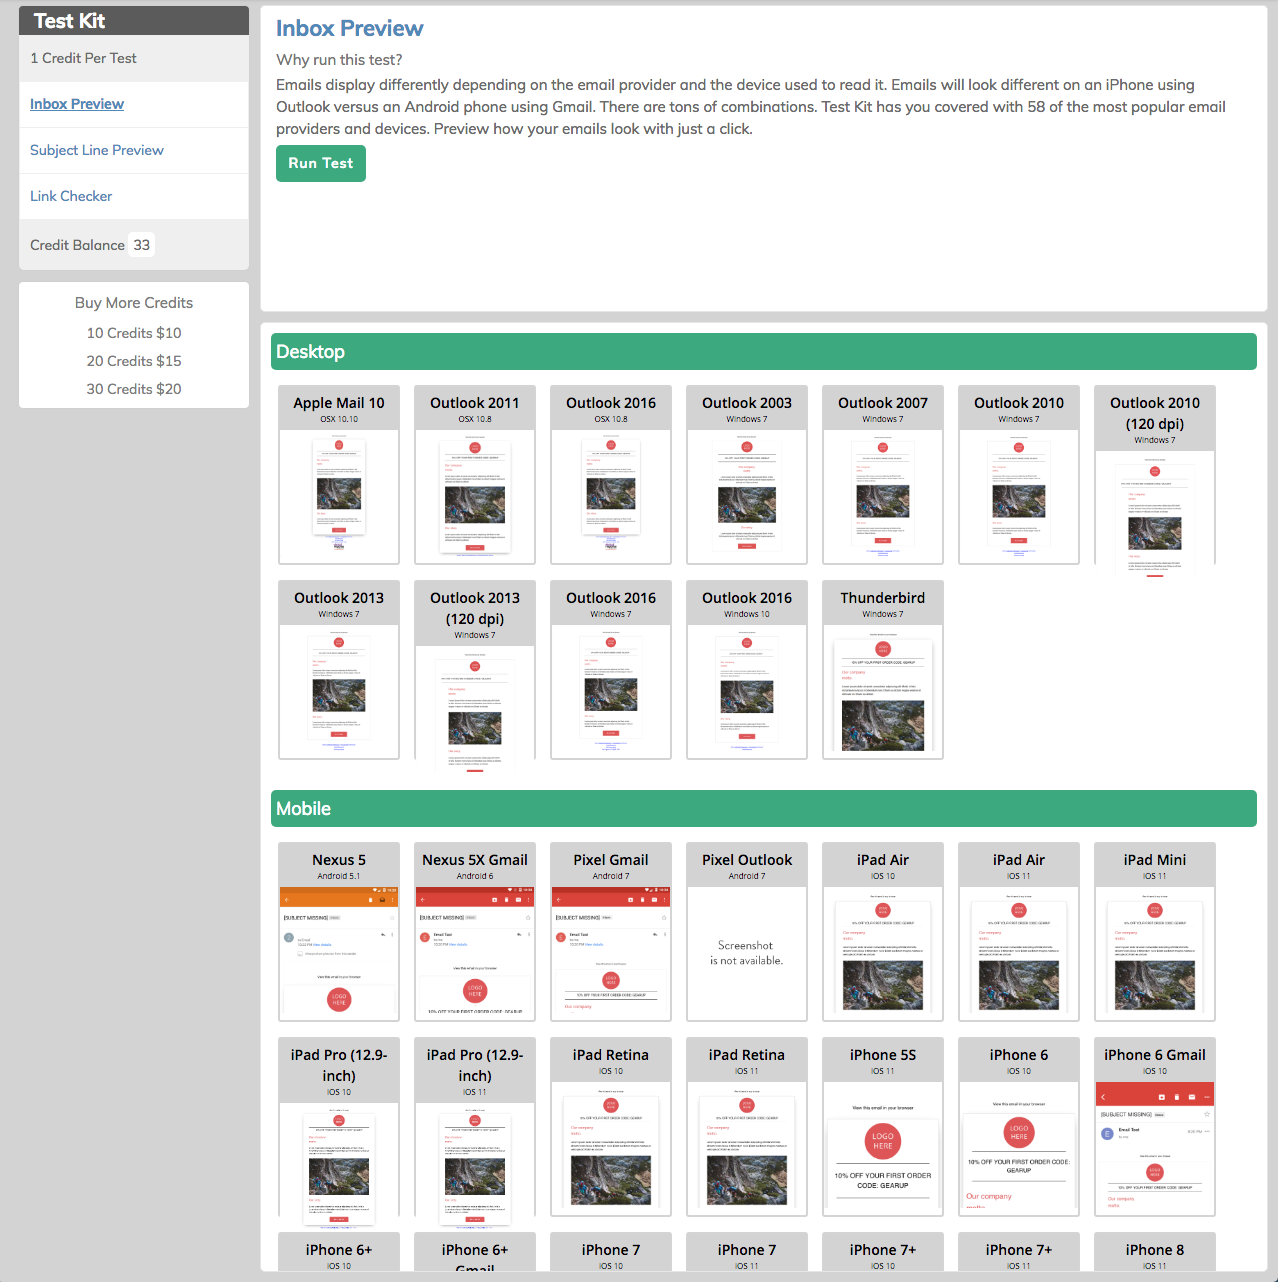This screenshot has width=1278, height=1282.
Task: View iPad Retina iOS 10 preview
Action: [x=611, y=1127]
